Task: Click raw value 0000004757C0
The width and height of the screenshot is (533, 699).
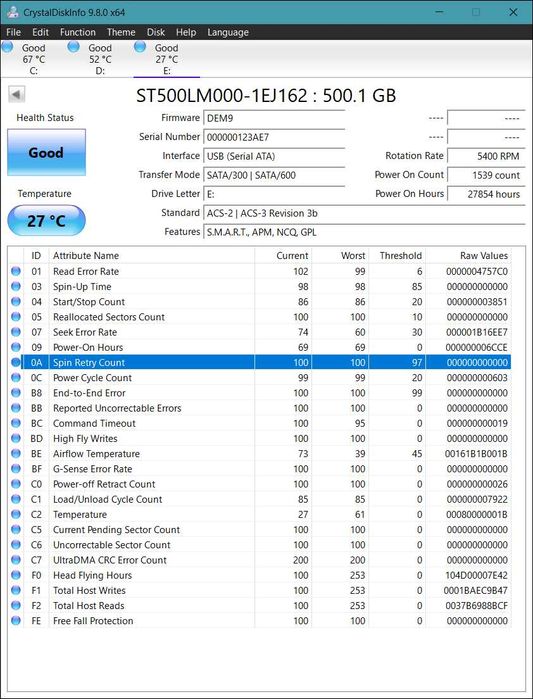Action: 476,271
